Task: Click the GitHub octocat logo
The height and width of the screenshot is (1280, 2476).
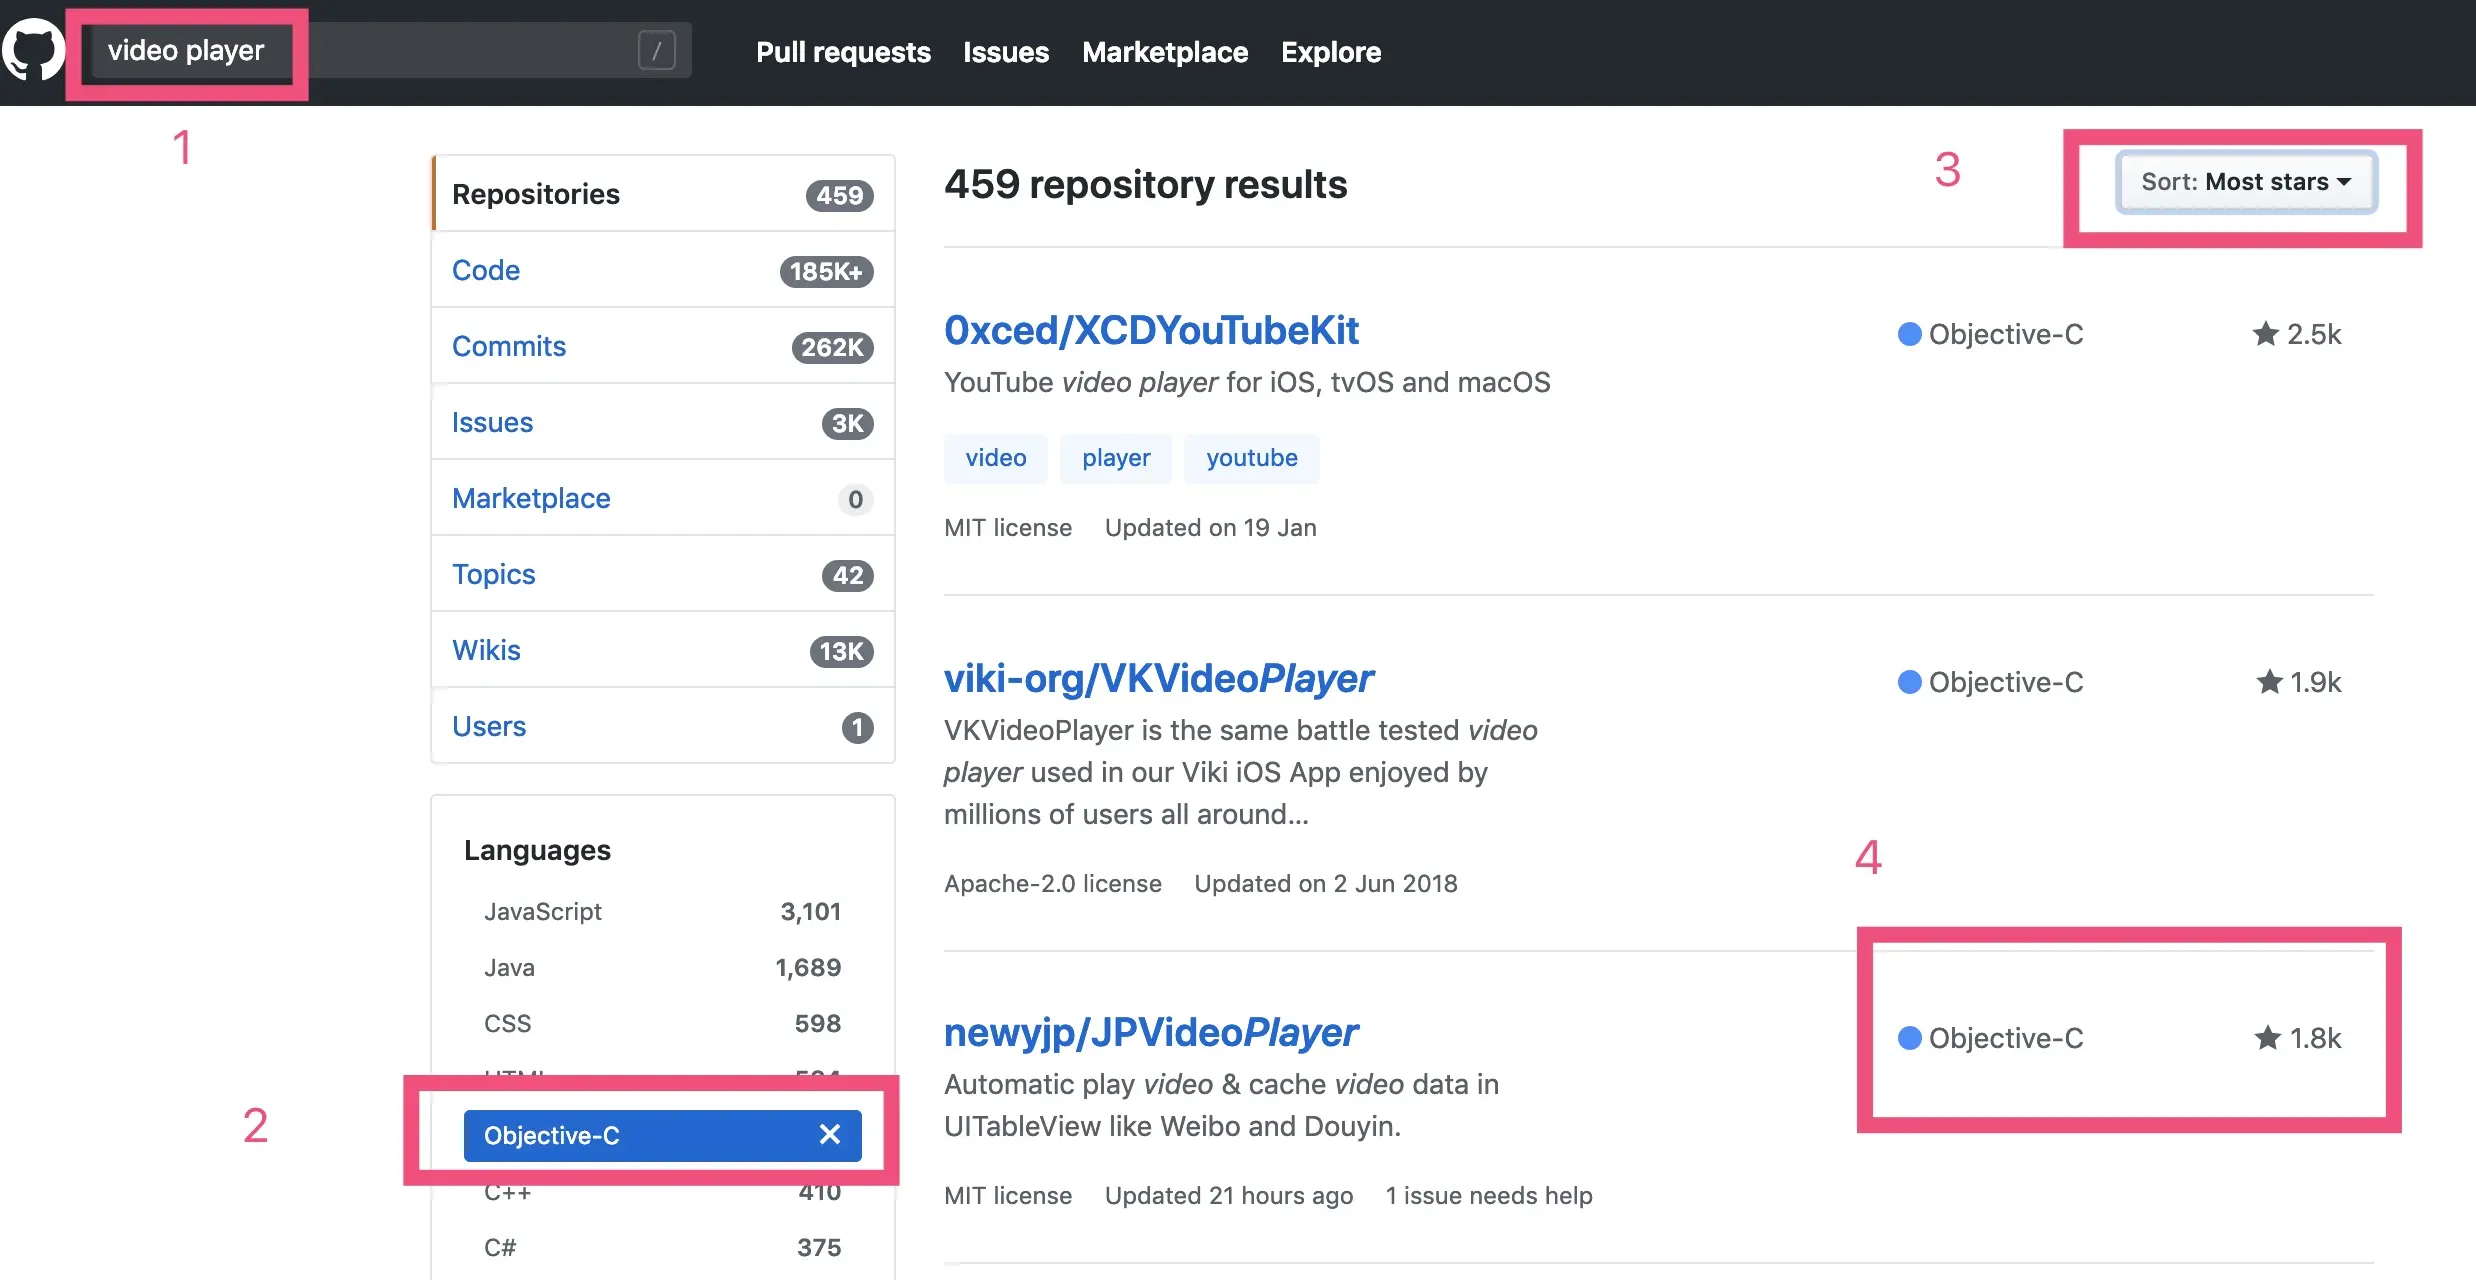Action: [33, 50]
